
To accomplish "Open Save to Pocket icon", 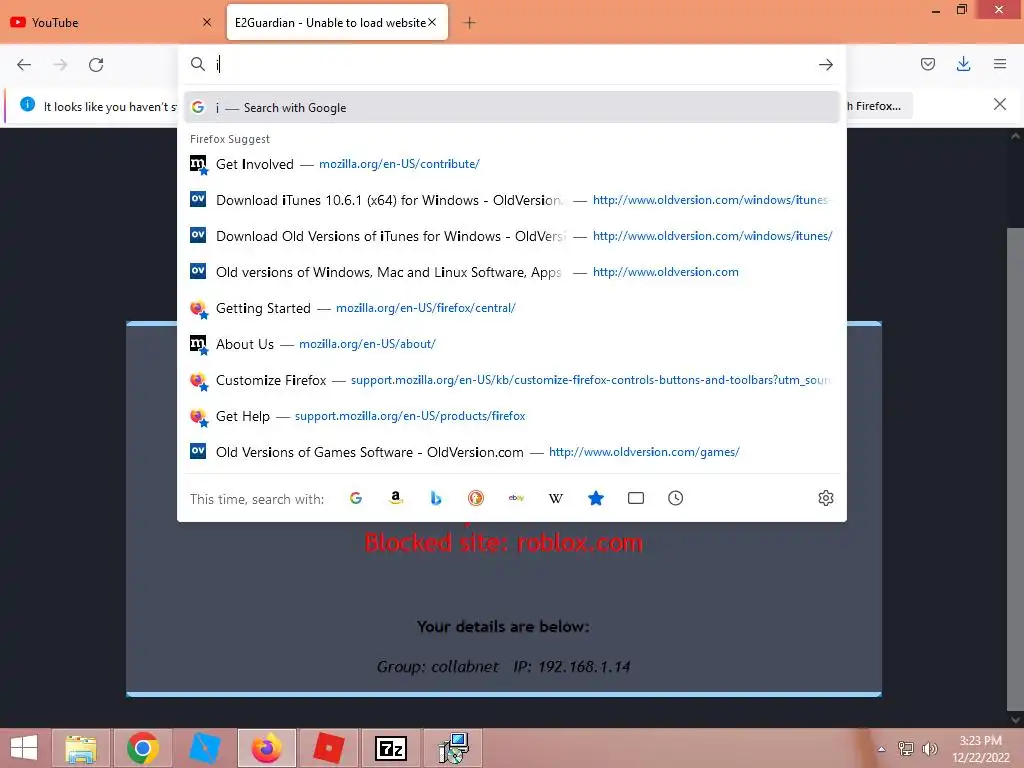I will pos(927,64).
